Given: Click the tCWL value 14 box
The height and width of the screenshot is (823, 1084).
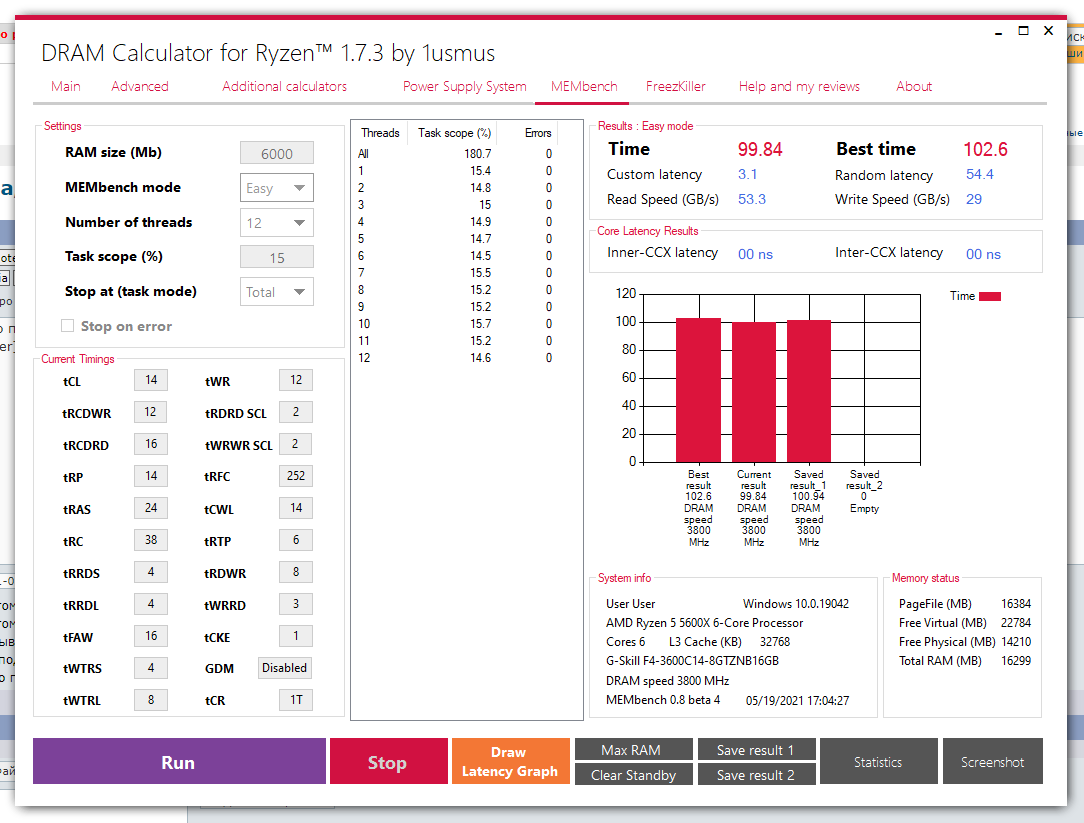Looking at the screenshot, I should [x=296, y=508].
